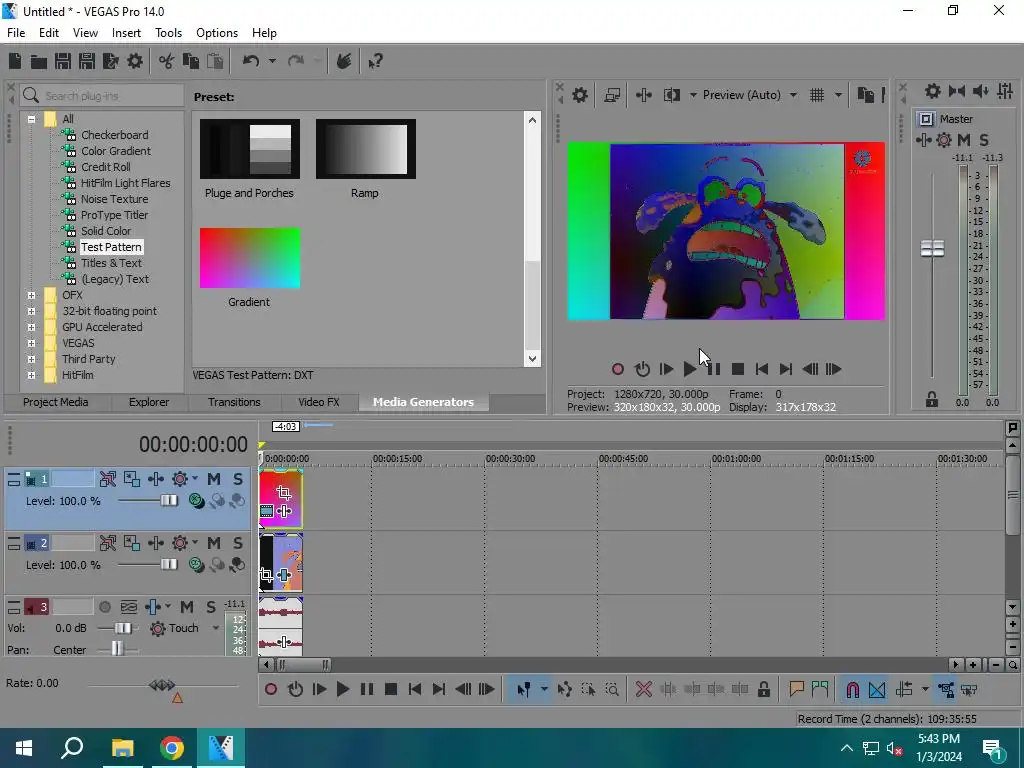The height and width of the screenshot is (768, 1024).
Task: Click the What's This help icon
Action: (375, 61)
